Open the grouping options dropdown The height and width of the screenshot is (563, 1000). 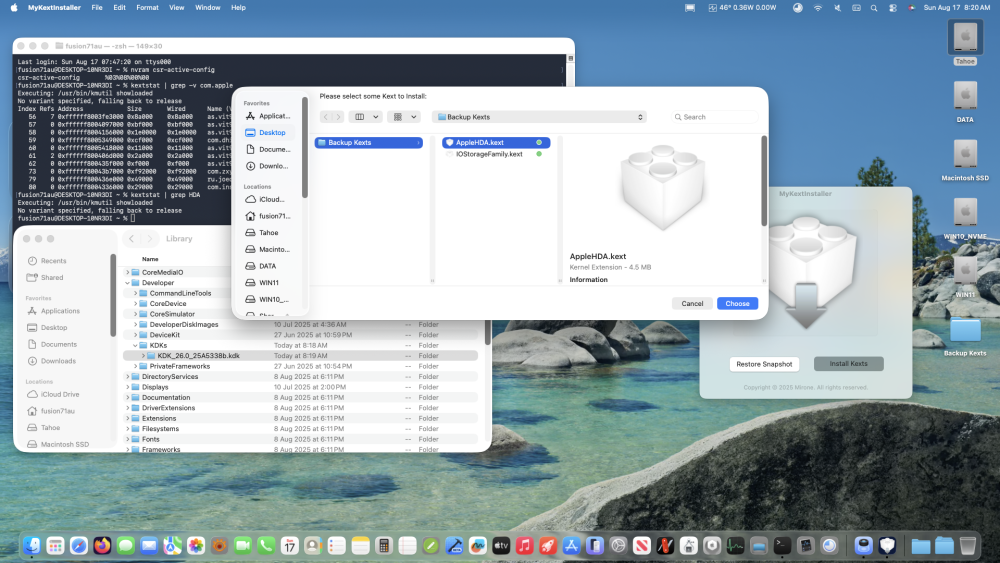(405, 117)
